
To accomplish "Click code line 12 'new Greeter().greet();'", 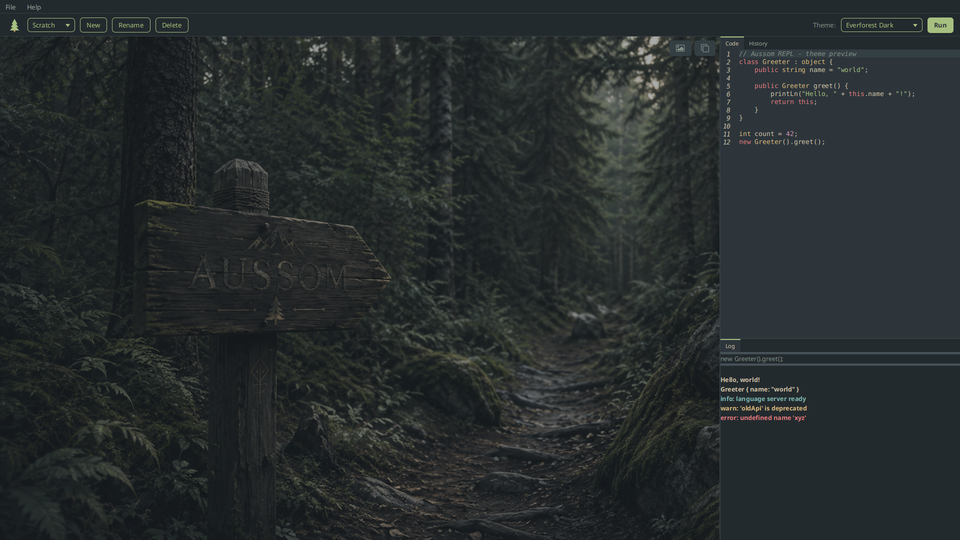I will click(x=782, y=141).
